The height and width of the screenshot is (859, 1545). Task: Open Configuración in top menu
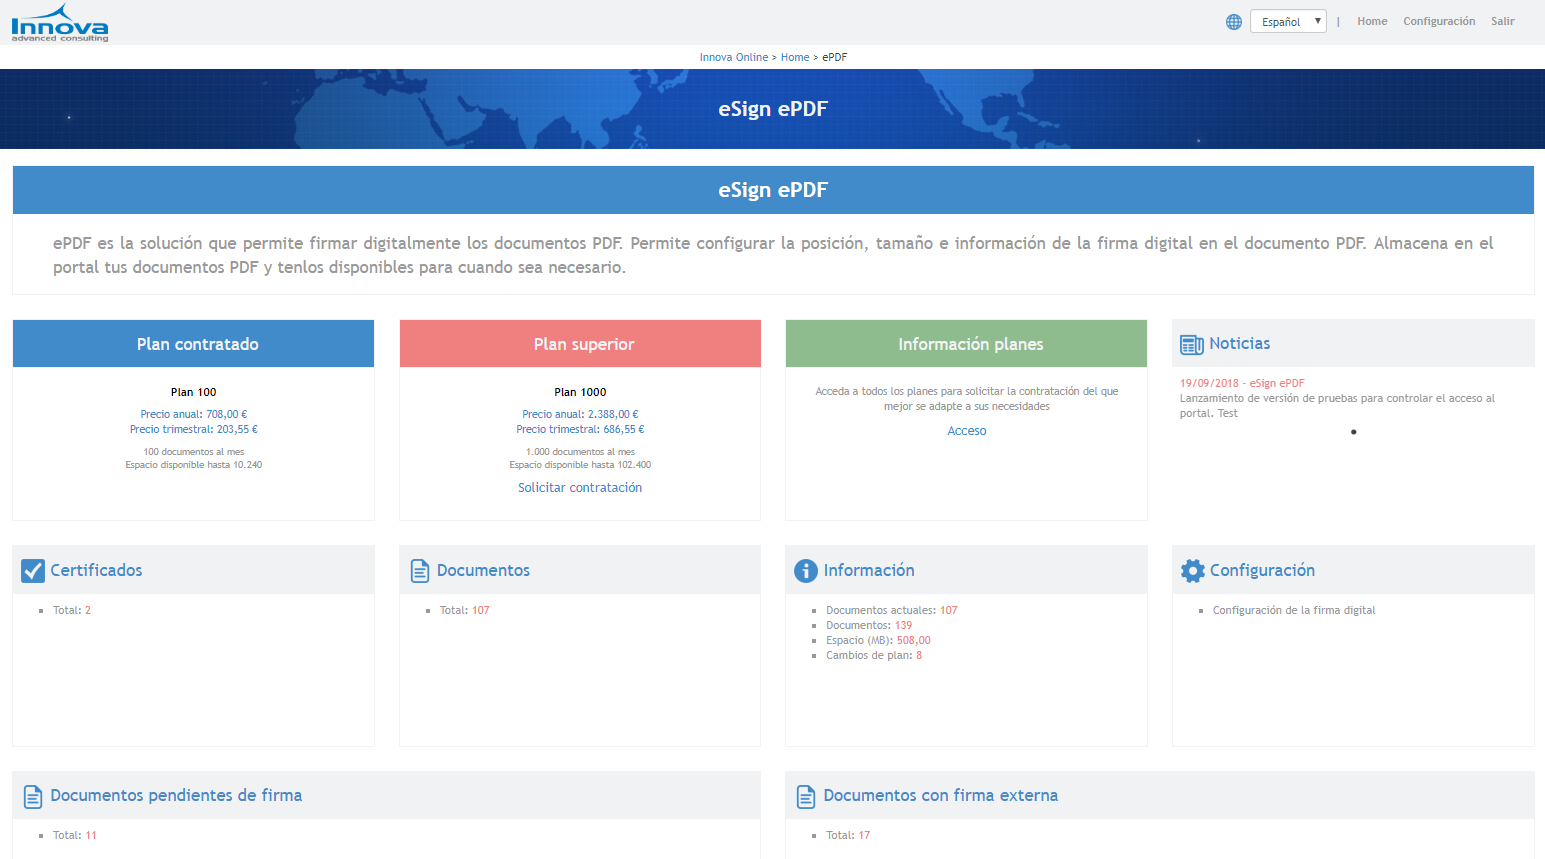pyautogui.click(x=1439, y=21)
